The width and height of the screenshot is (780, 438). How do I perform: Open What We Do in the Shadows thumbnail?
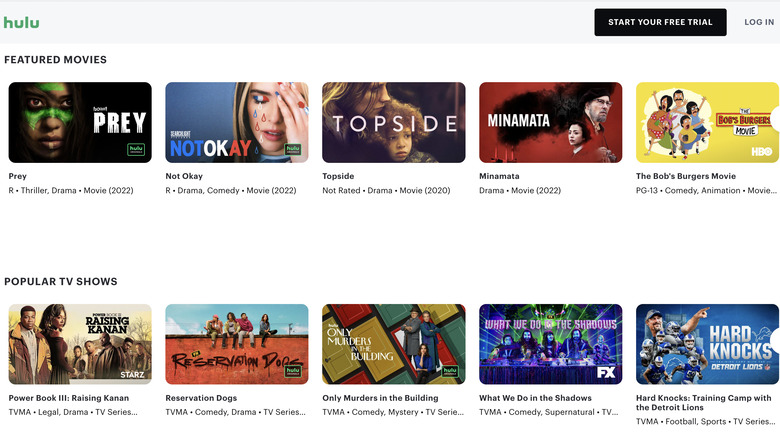[551, 344]
